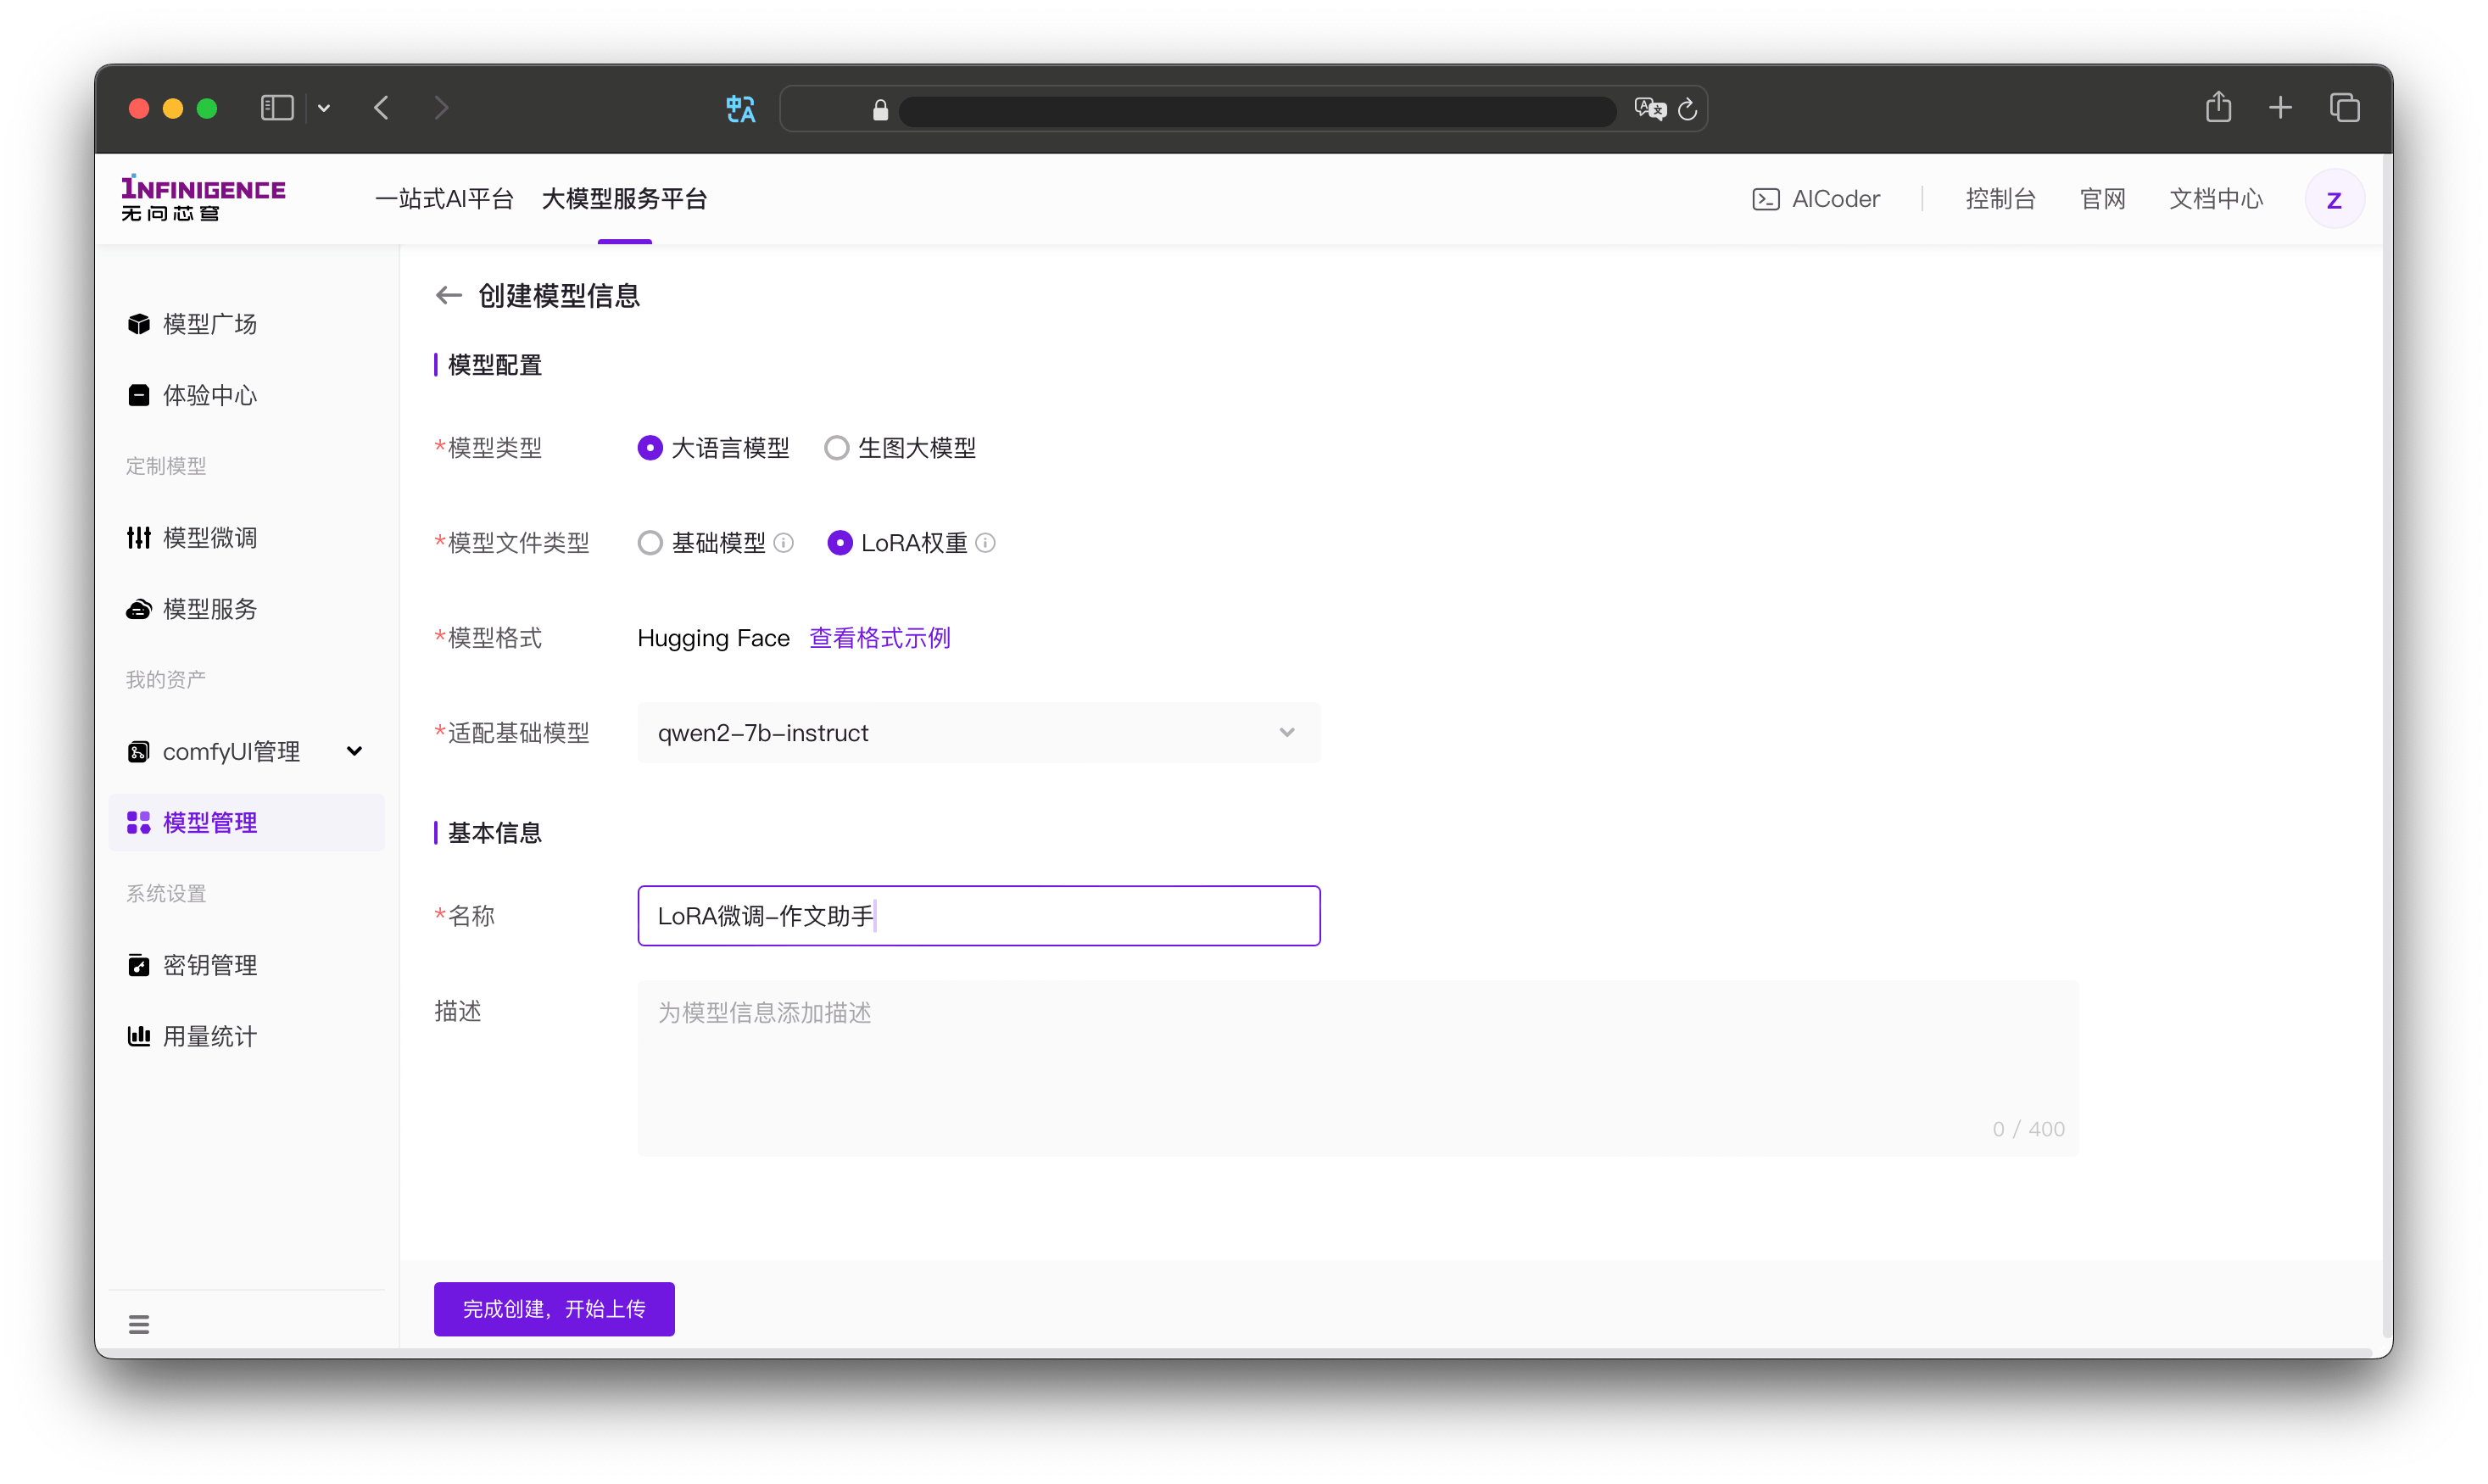Open the 查看格式示例 link

pos(880,638)
